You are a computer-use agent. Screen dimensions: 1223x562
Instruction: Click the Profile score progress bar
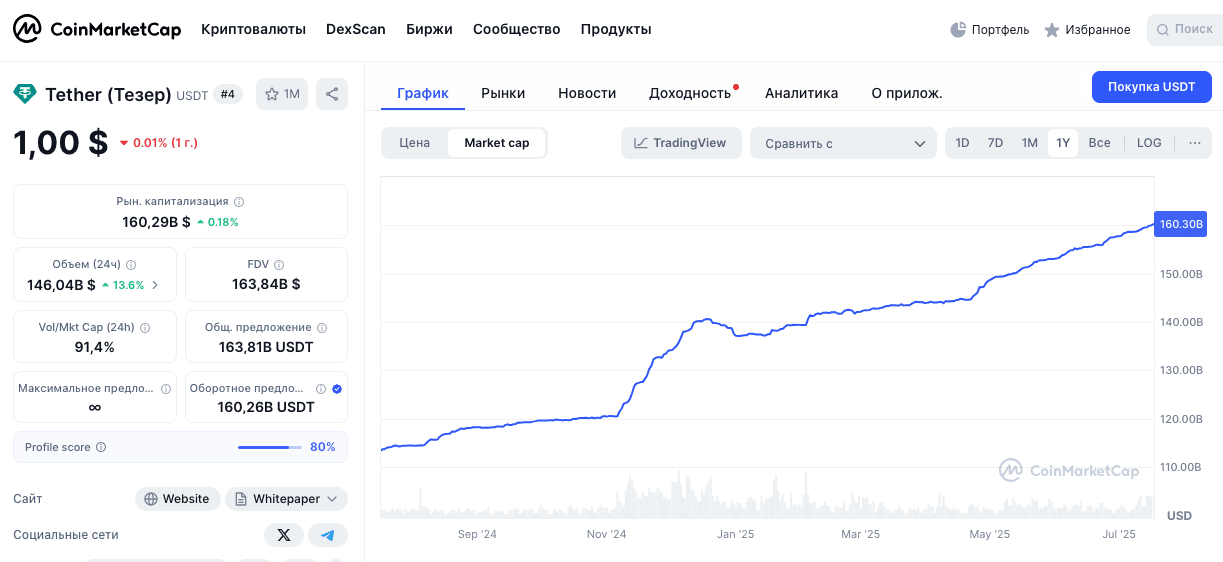[269, 448]
